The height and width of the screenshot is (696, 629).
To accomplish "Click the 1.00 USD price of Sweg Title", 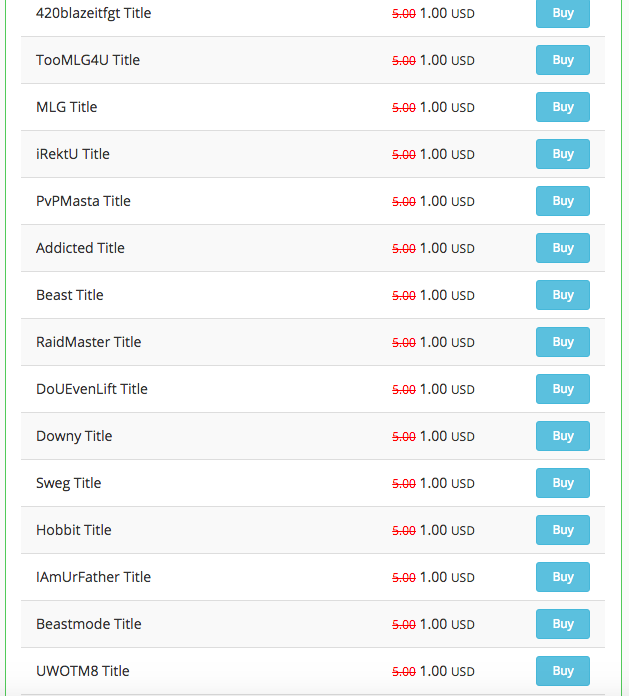I will tap(446, 483).
